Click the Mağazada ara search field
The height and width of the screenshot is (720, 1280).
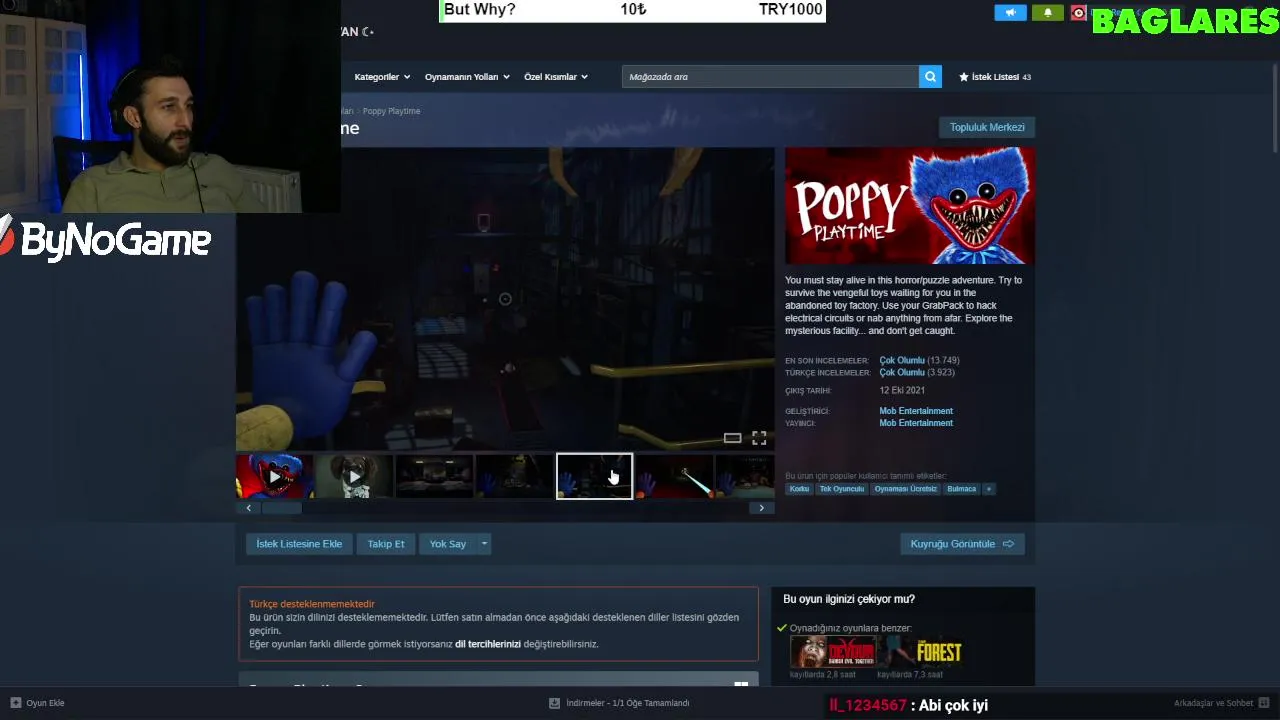point(770,76)
